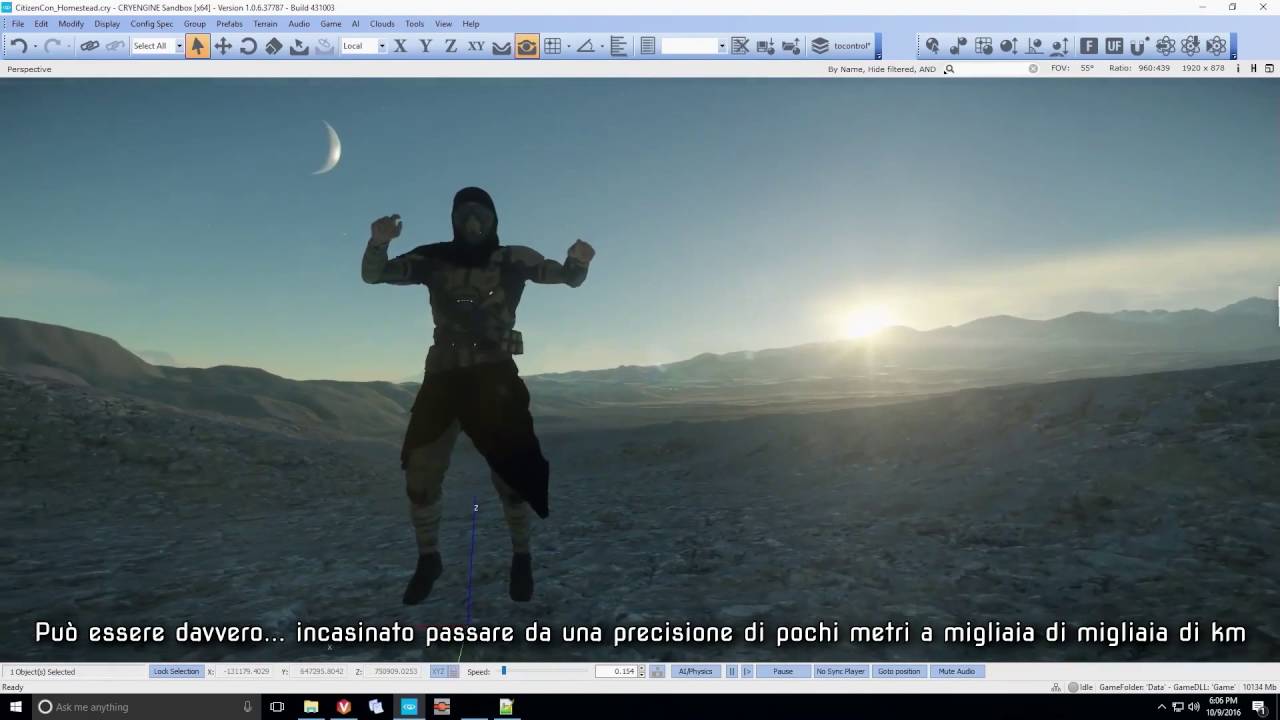Click the Freeze F icon
The height and width of the screenshot is (720, 1280).
(x=1089, y=46)
